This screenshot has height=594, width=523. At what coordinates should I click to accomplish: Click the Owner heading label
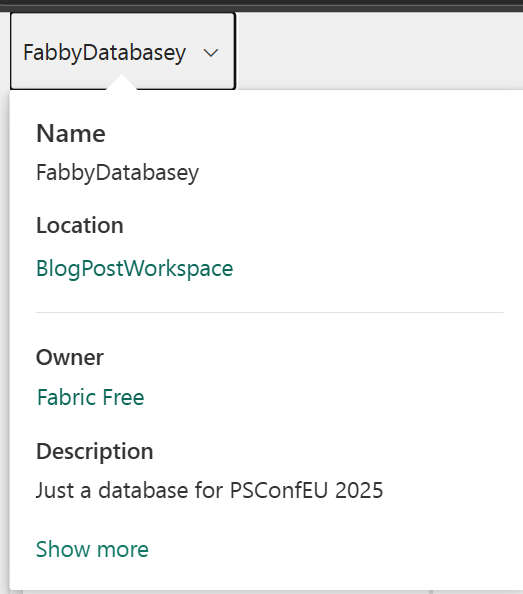[x=70, y=357]
